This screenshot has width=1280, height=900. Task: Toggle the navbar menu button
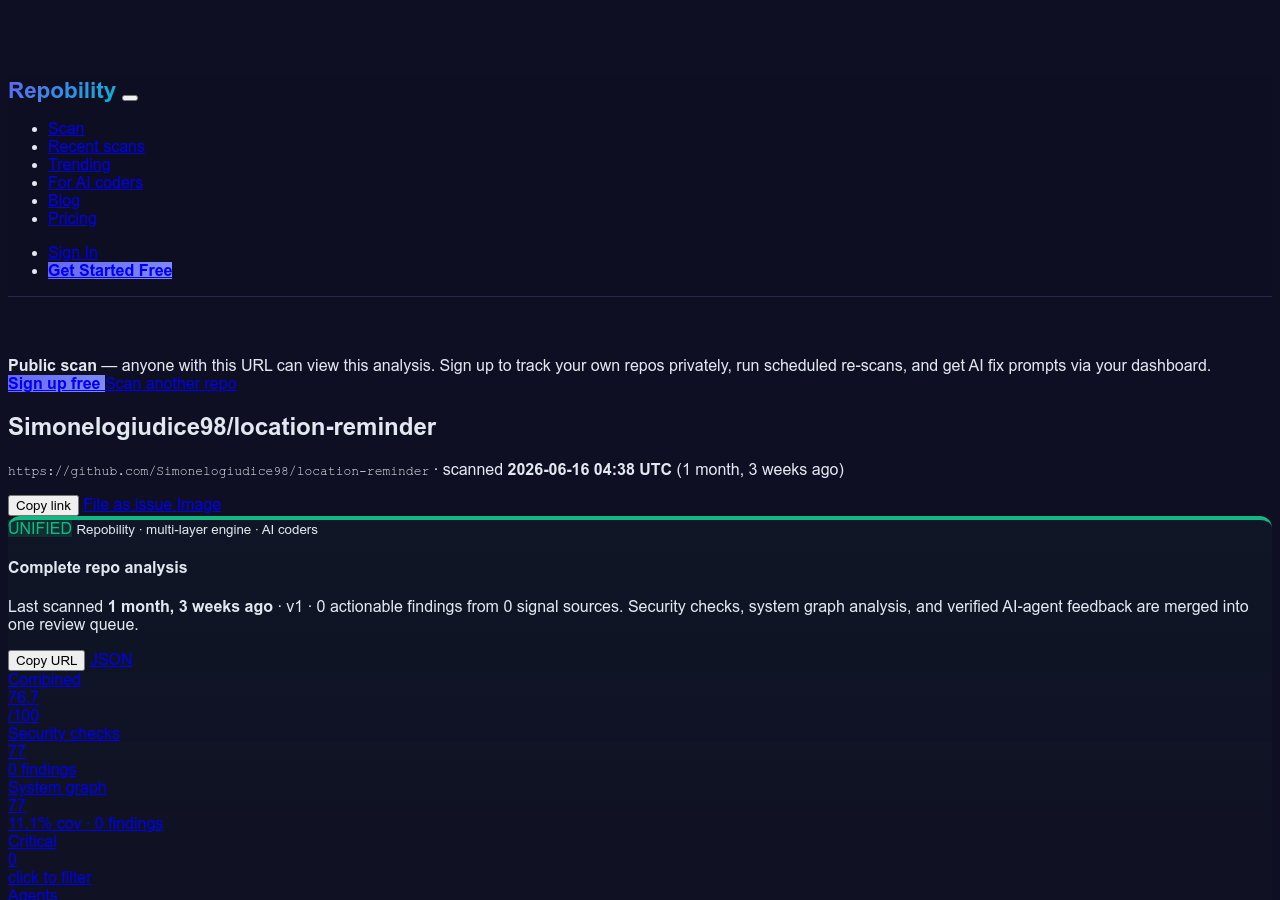[130, 97]
